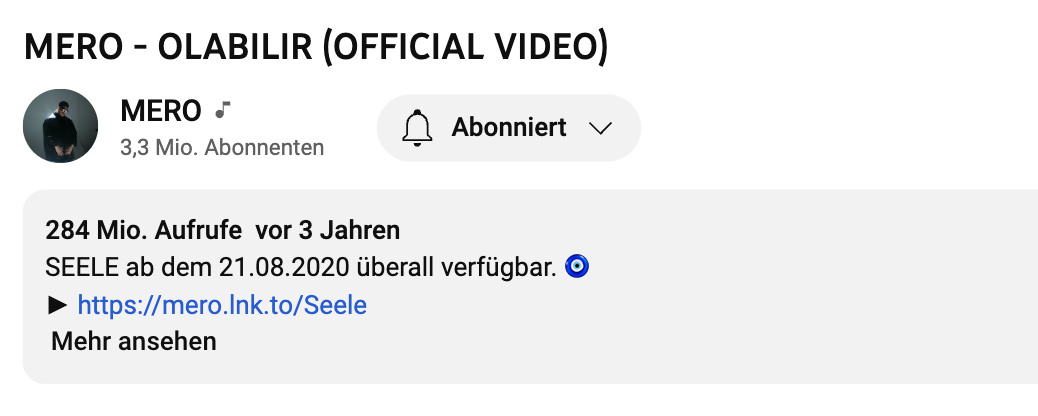Click the blue evil eye emoji

pos(577,268)
